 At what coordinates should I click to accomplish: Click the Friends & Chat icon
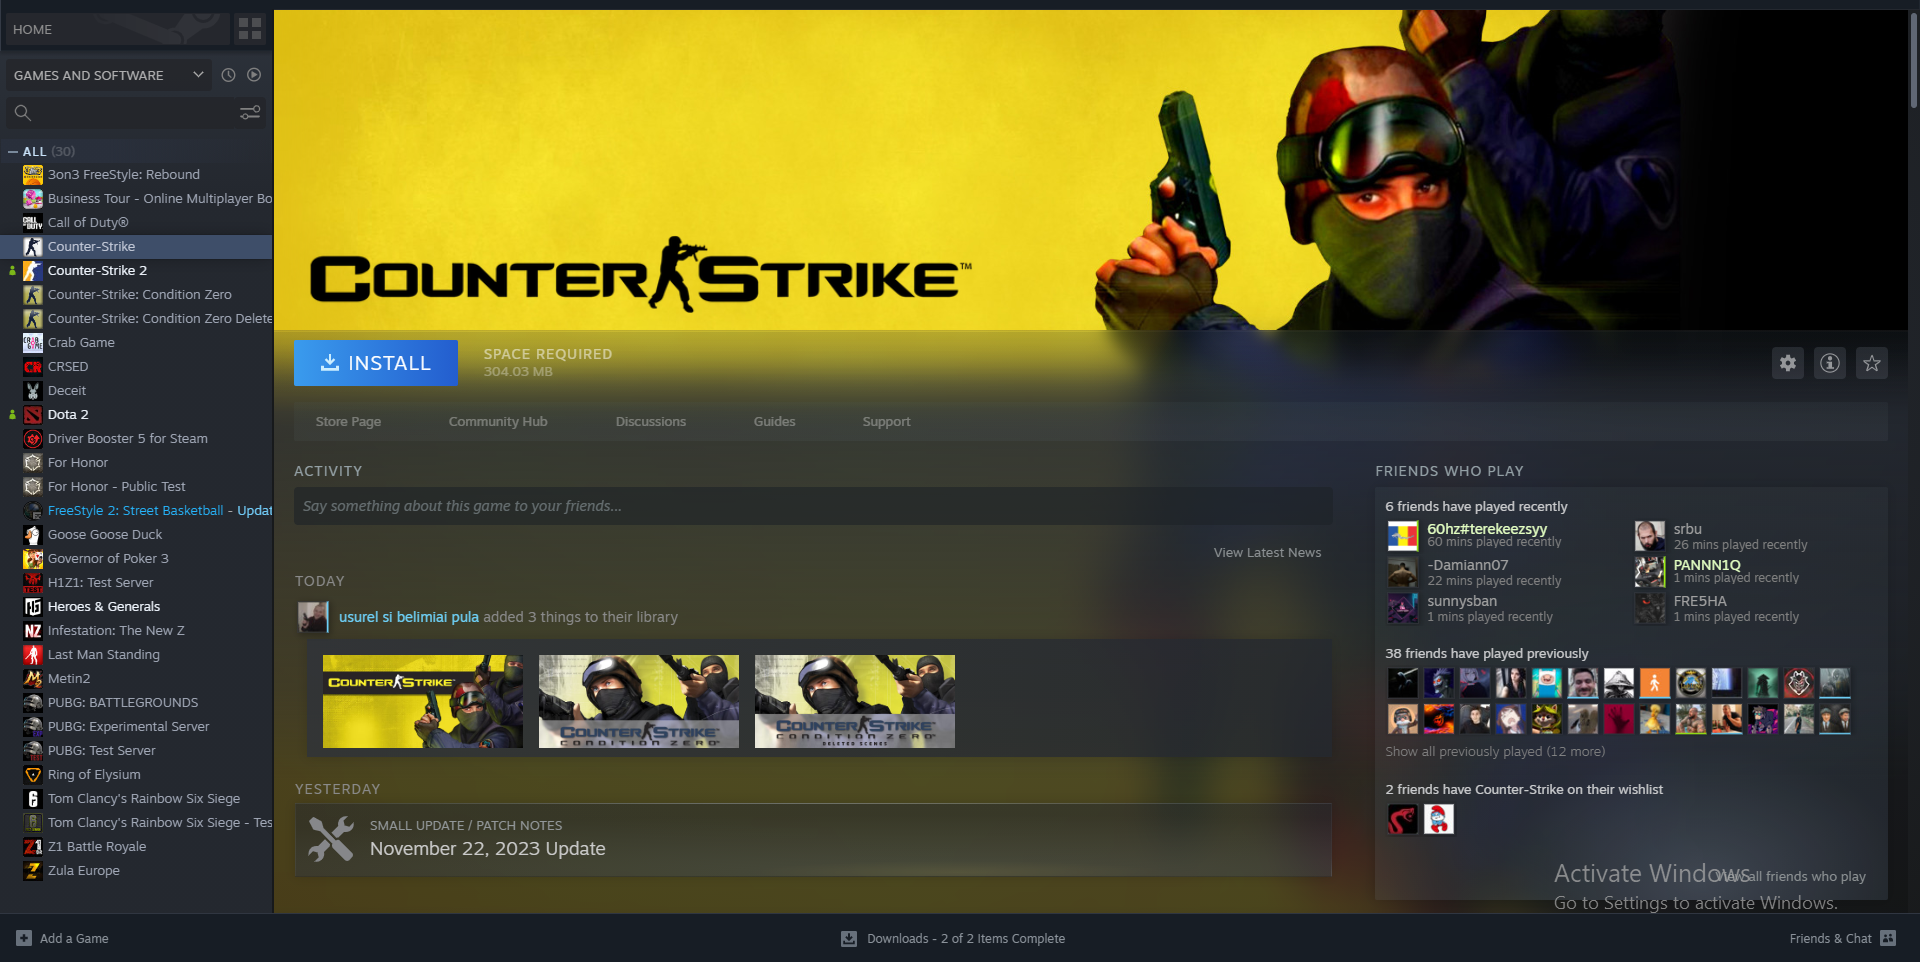coord(1888,938)
